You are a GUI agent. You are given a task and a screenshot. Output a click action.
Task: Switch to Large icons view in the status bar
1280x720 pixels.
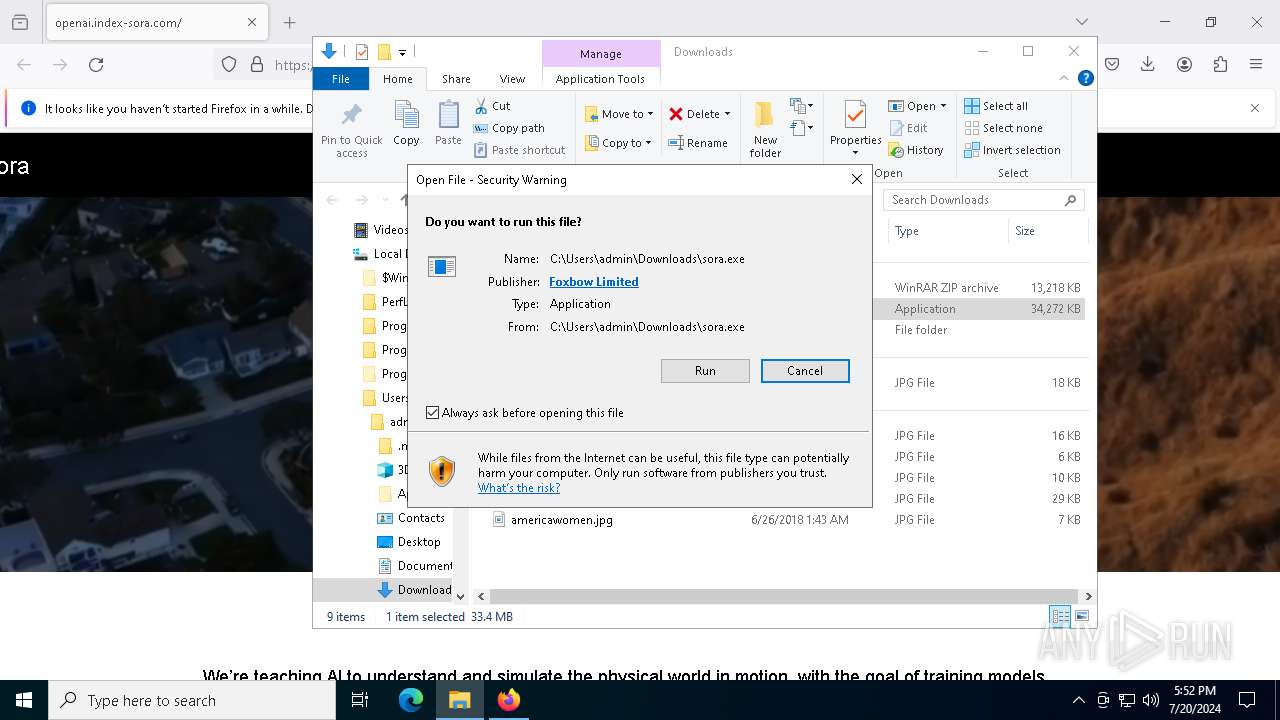point(1081,616)
